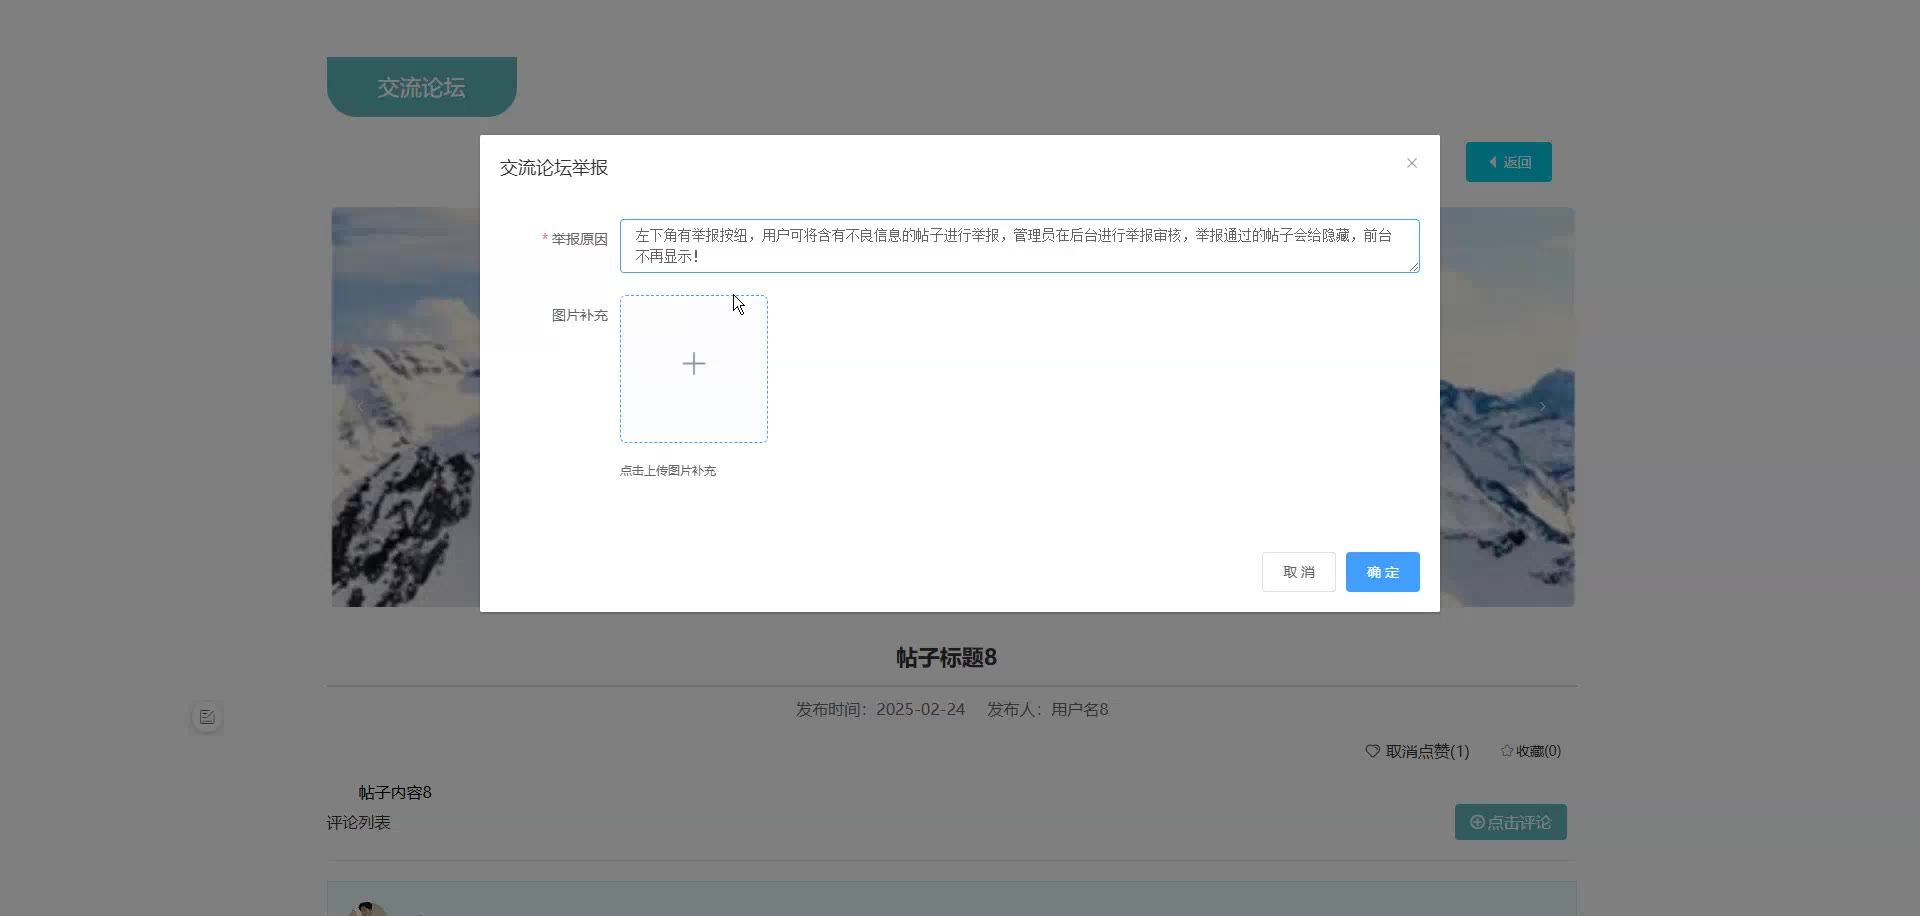Click the plus icon to upload image
This screenshot has width=1920, height=916.
pyautogui.click(x=693, y=364)
